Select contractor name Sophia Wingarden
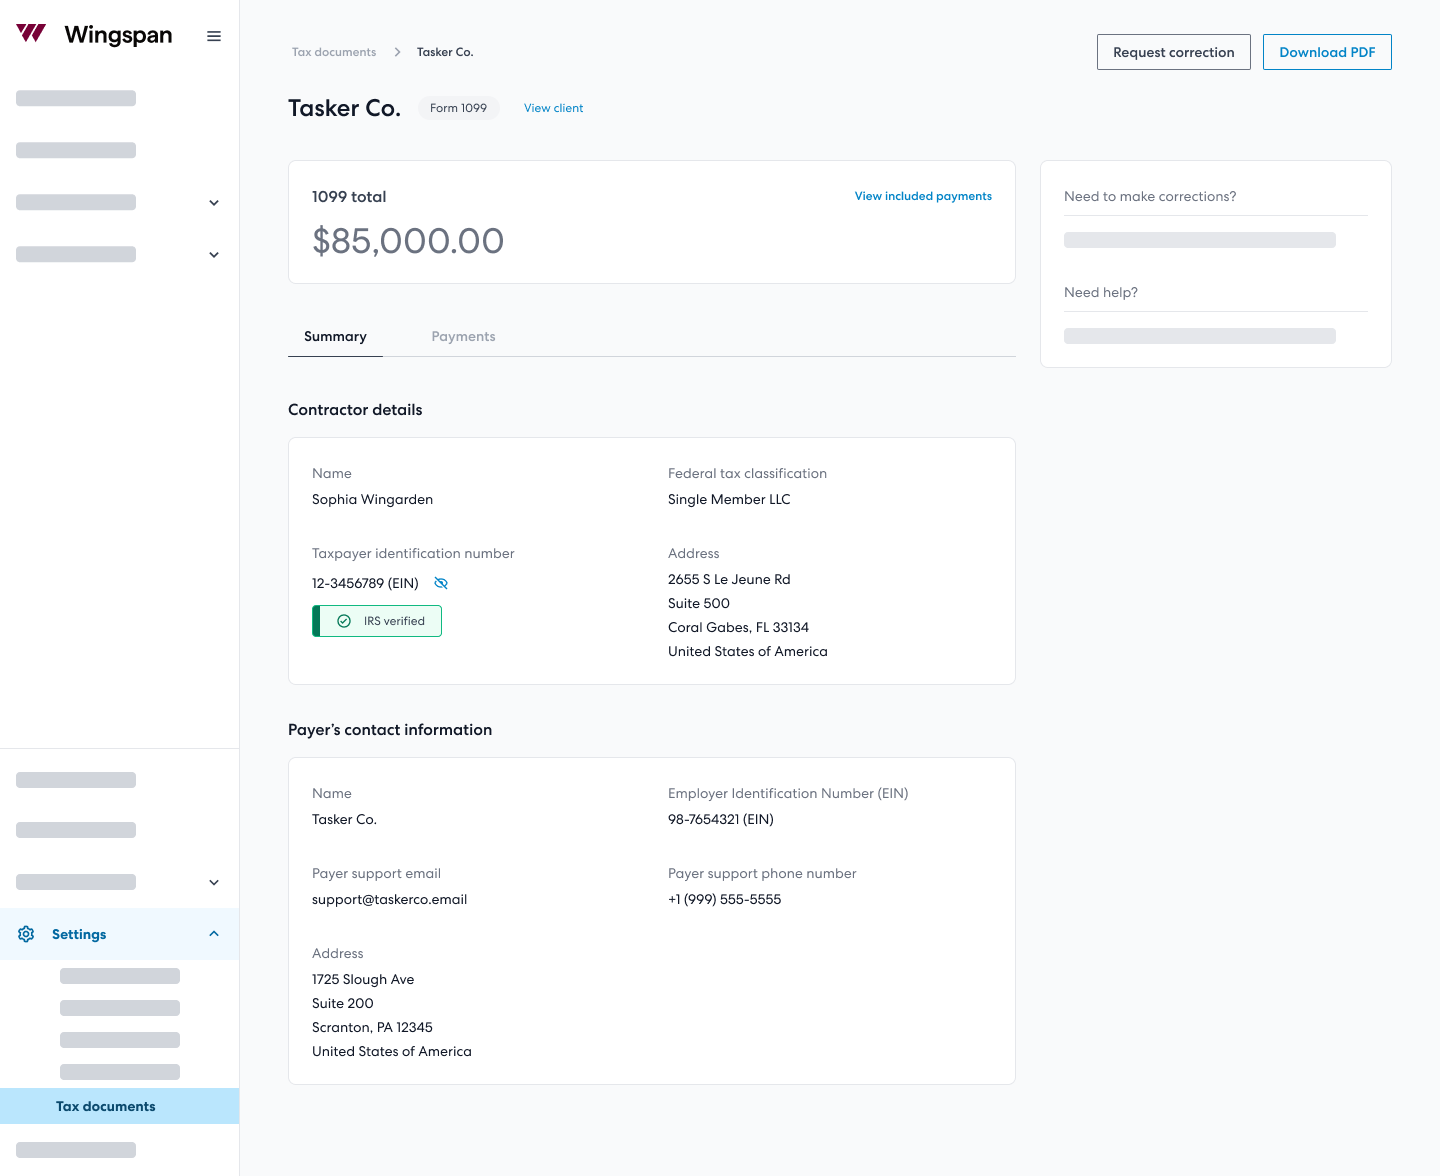 (372, 499)
